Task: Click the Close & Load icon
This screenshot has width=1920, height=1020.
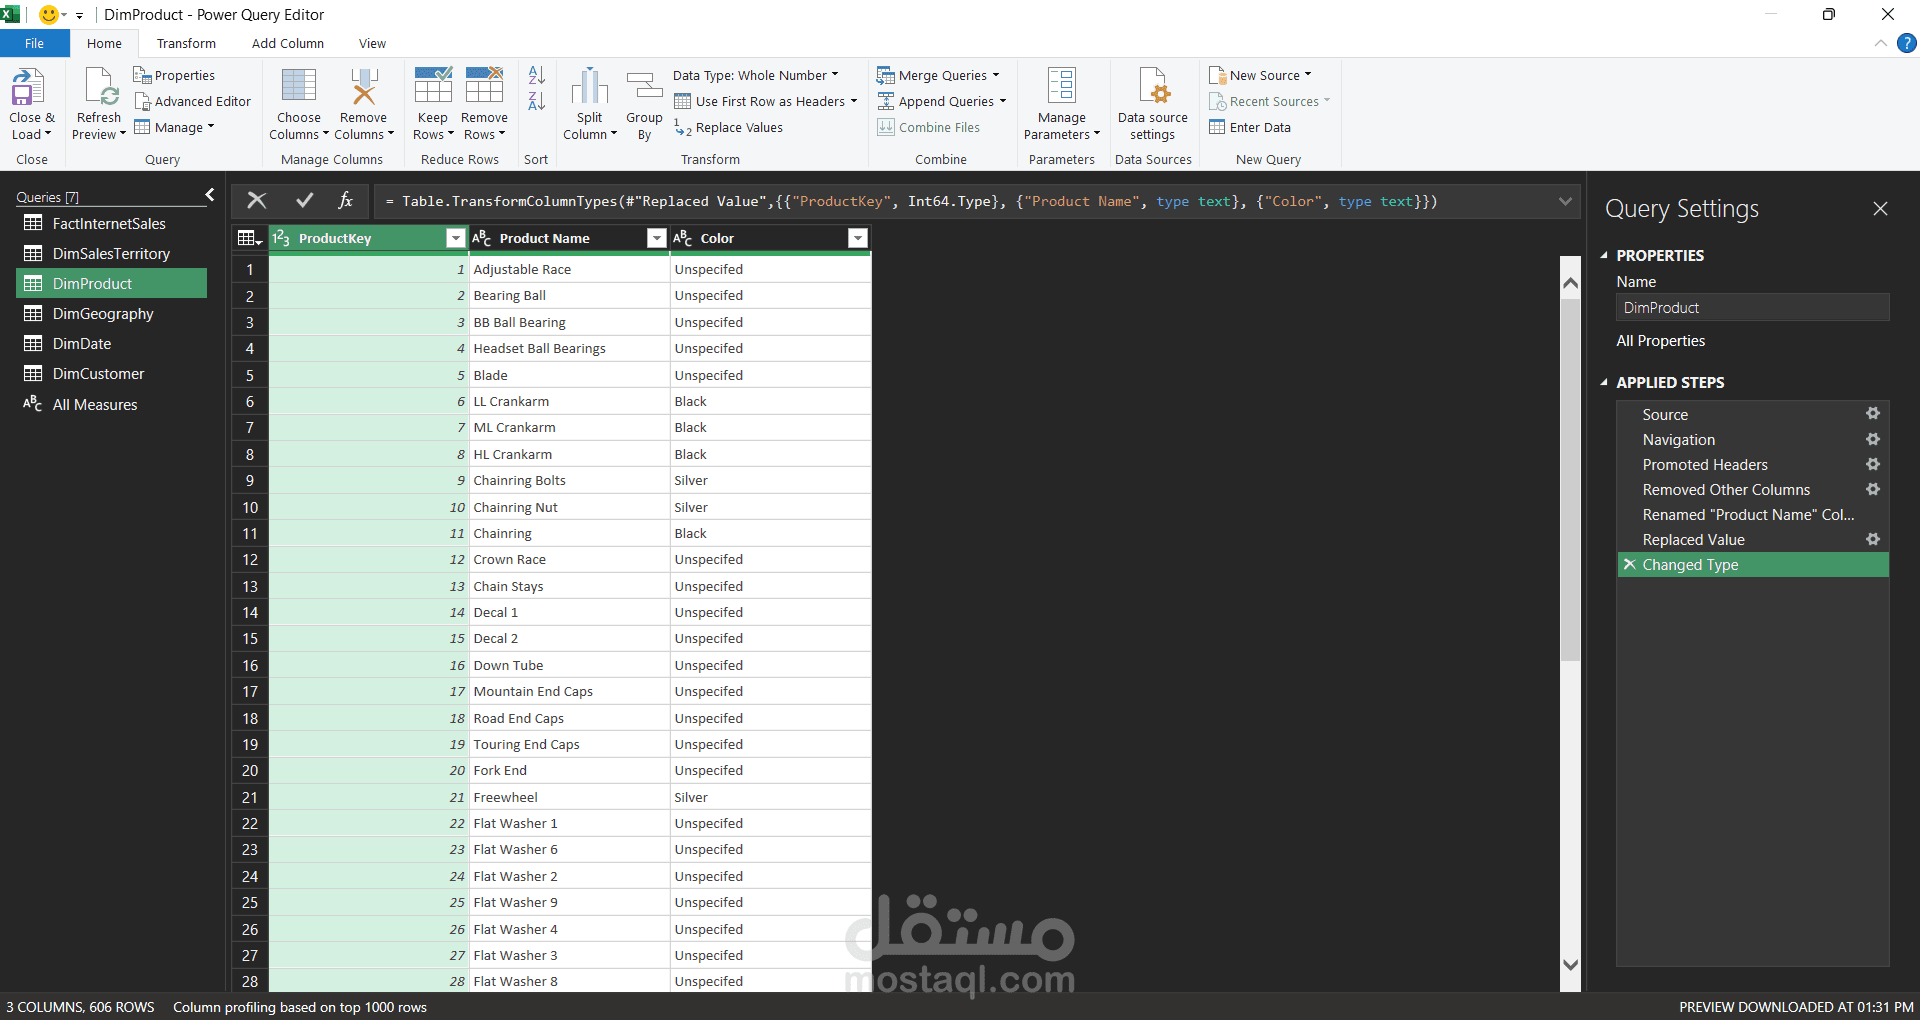Action: (x=28, y=88)
